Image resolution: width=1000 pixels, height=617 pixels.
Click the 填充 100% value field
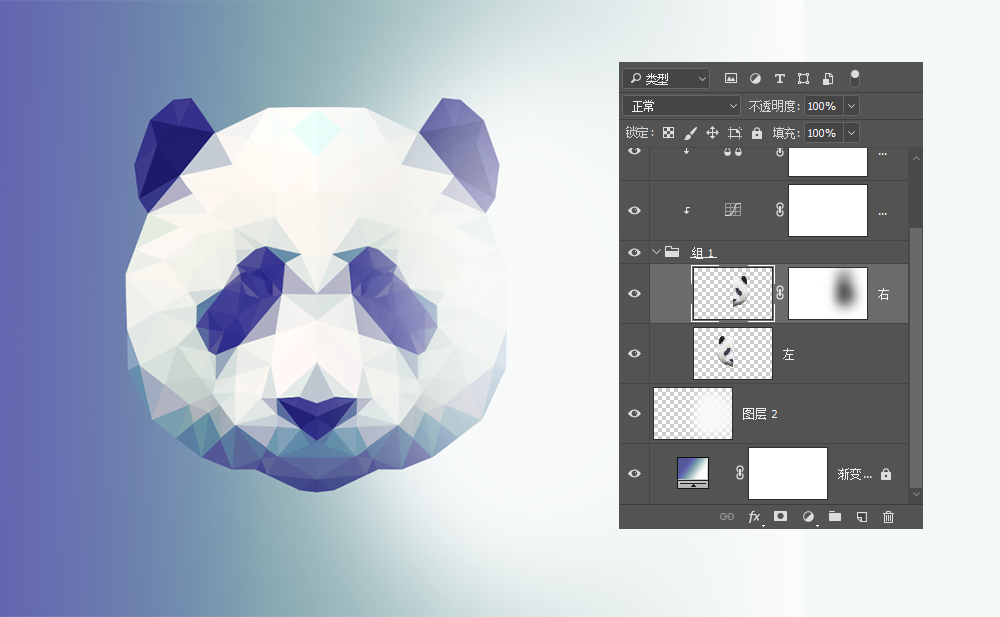823,133
